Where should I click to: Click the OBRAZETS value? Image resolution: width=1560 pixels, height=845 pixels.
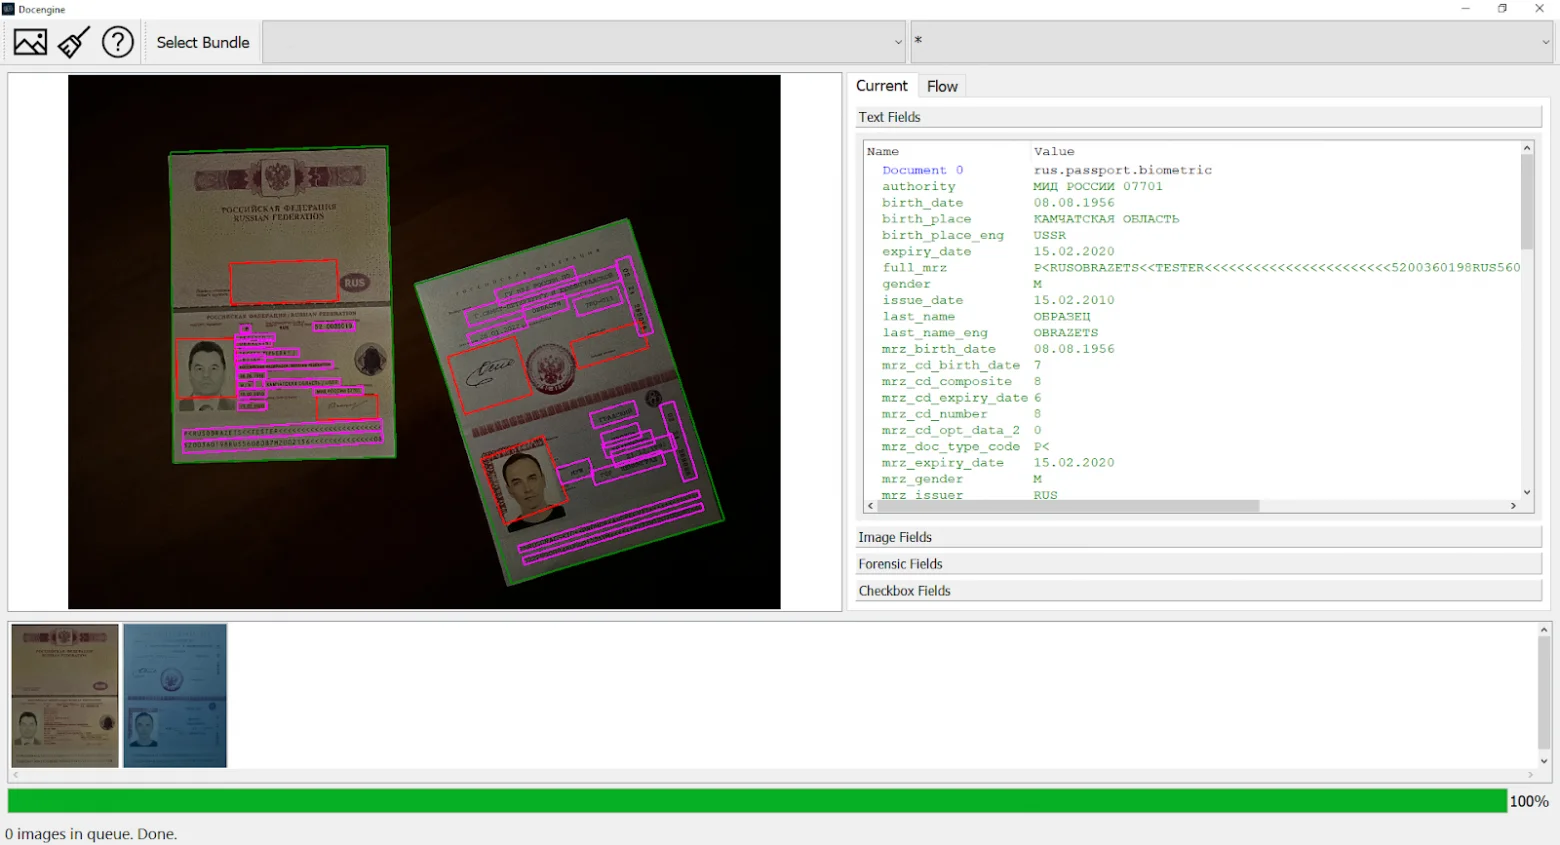(x=1066, y=333)
